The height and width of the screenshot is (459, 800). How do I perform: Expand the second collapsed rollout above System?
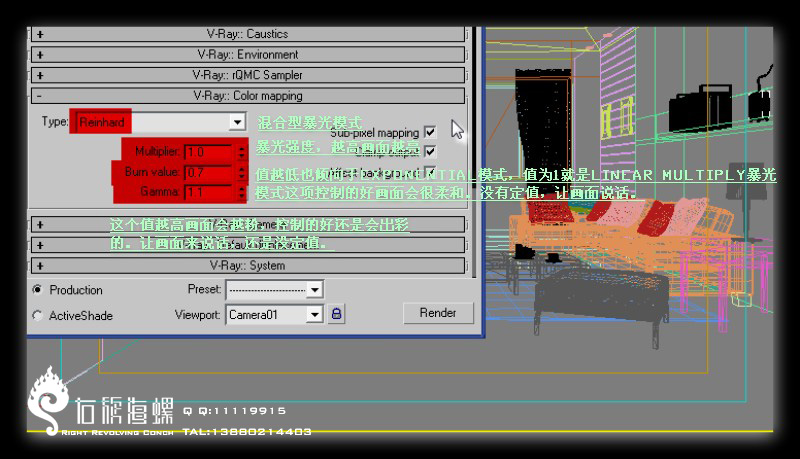248,245
